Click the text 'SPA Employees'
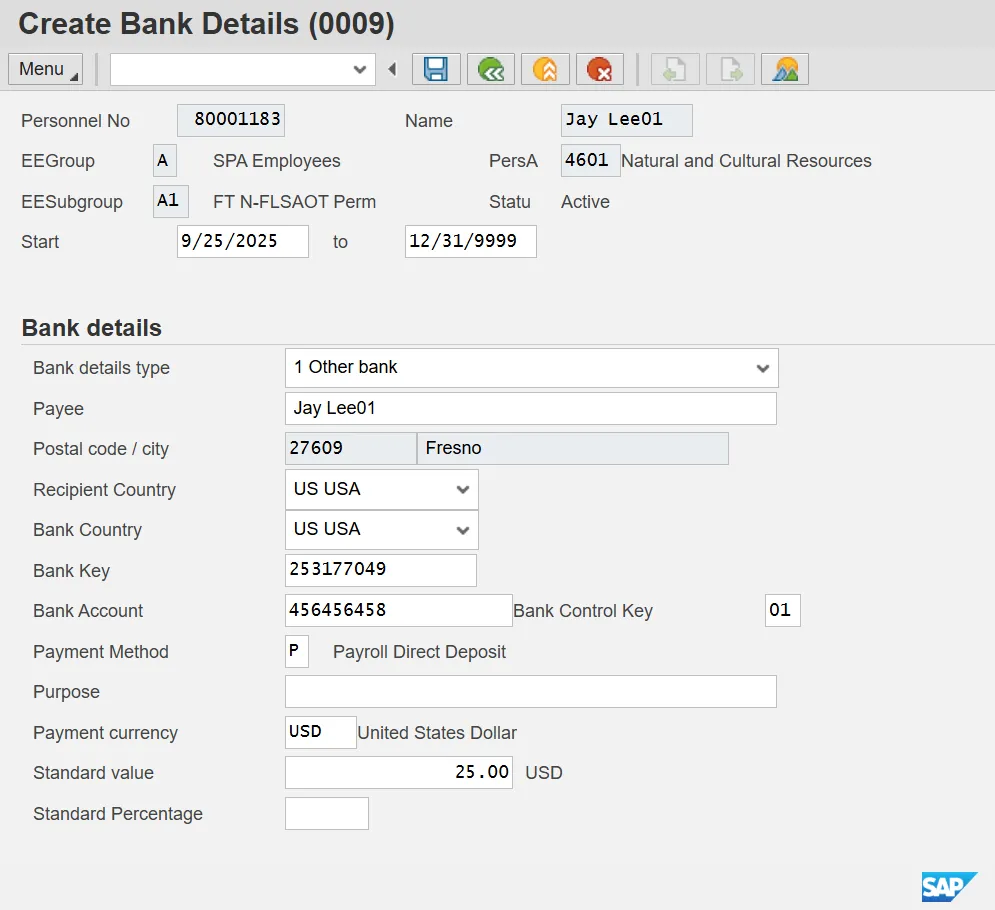This screenshot has height=910, width=995. click(x=277, y=161)
